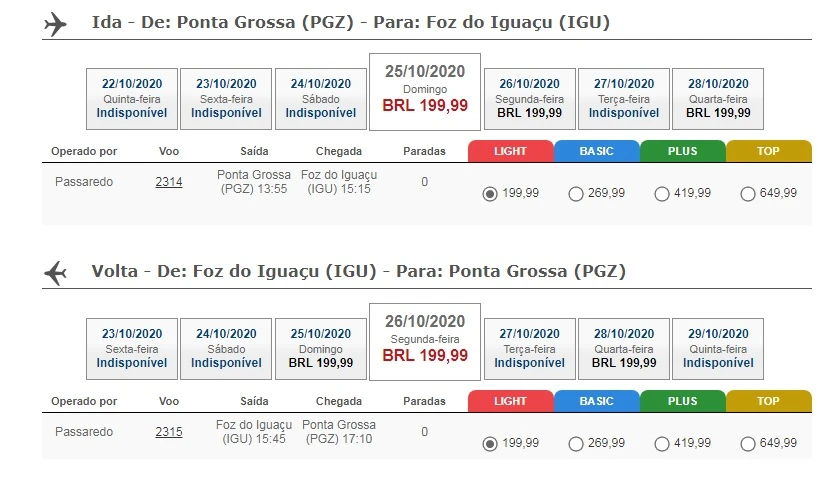Viewport: 818px width, 480px height.
Task: Select outbound date 28/10/2020 Quarta-feira
Action: pyautogui.click(x=718, y=98)
